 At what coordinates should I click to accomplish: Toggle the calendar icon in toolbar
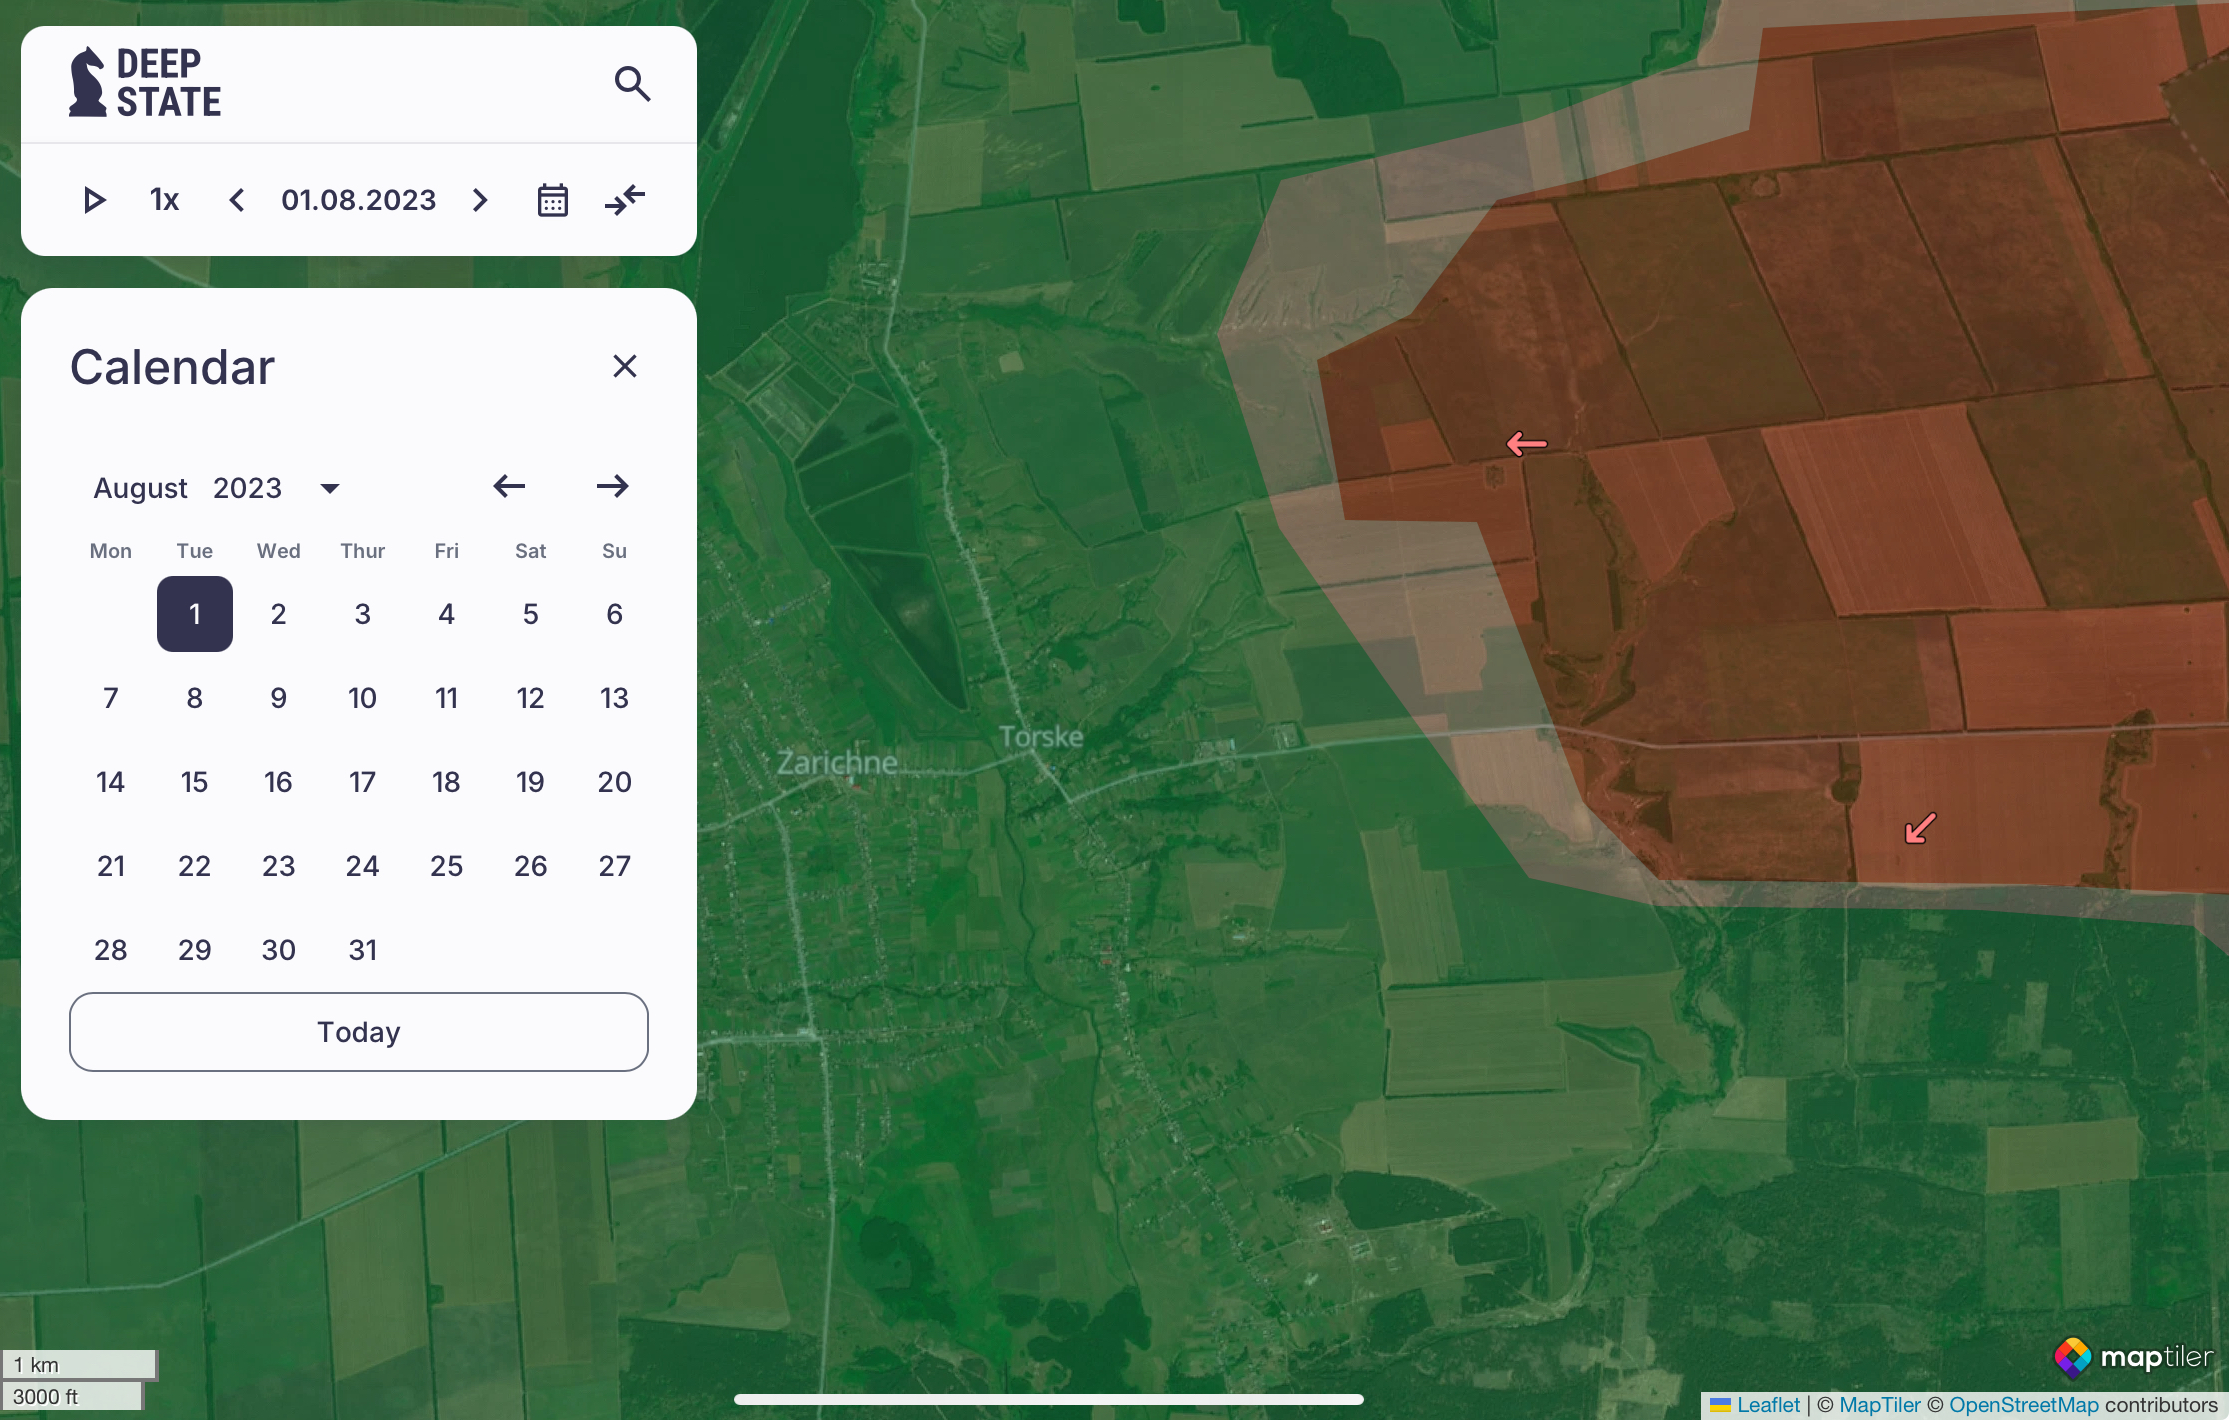pyautogui.click(x=553, y=200)
